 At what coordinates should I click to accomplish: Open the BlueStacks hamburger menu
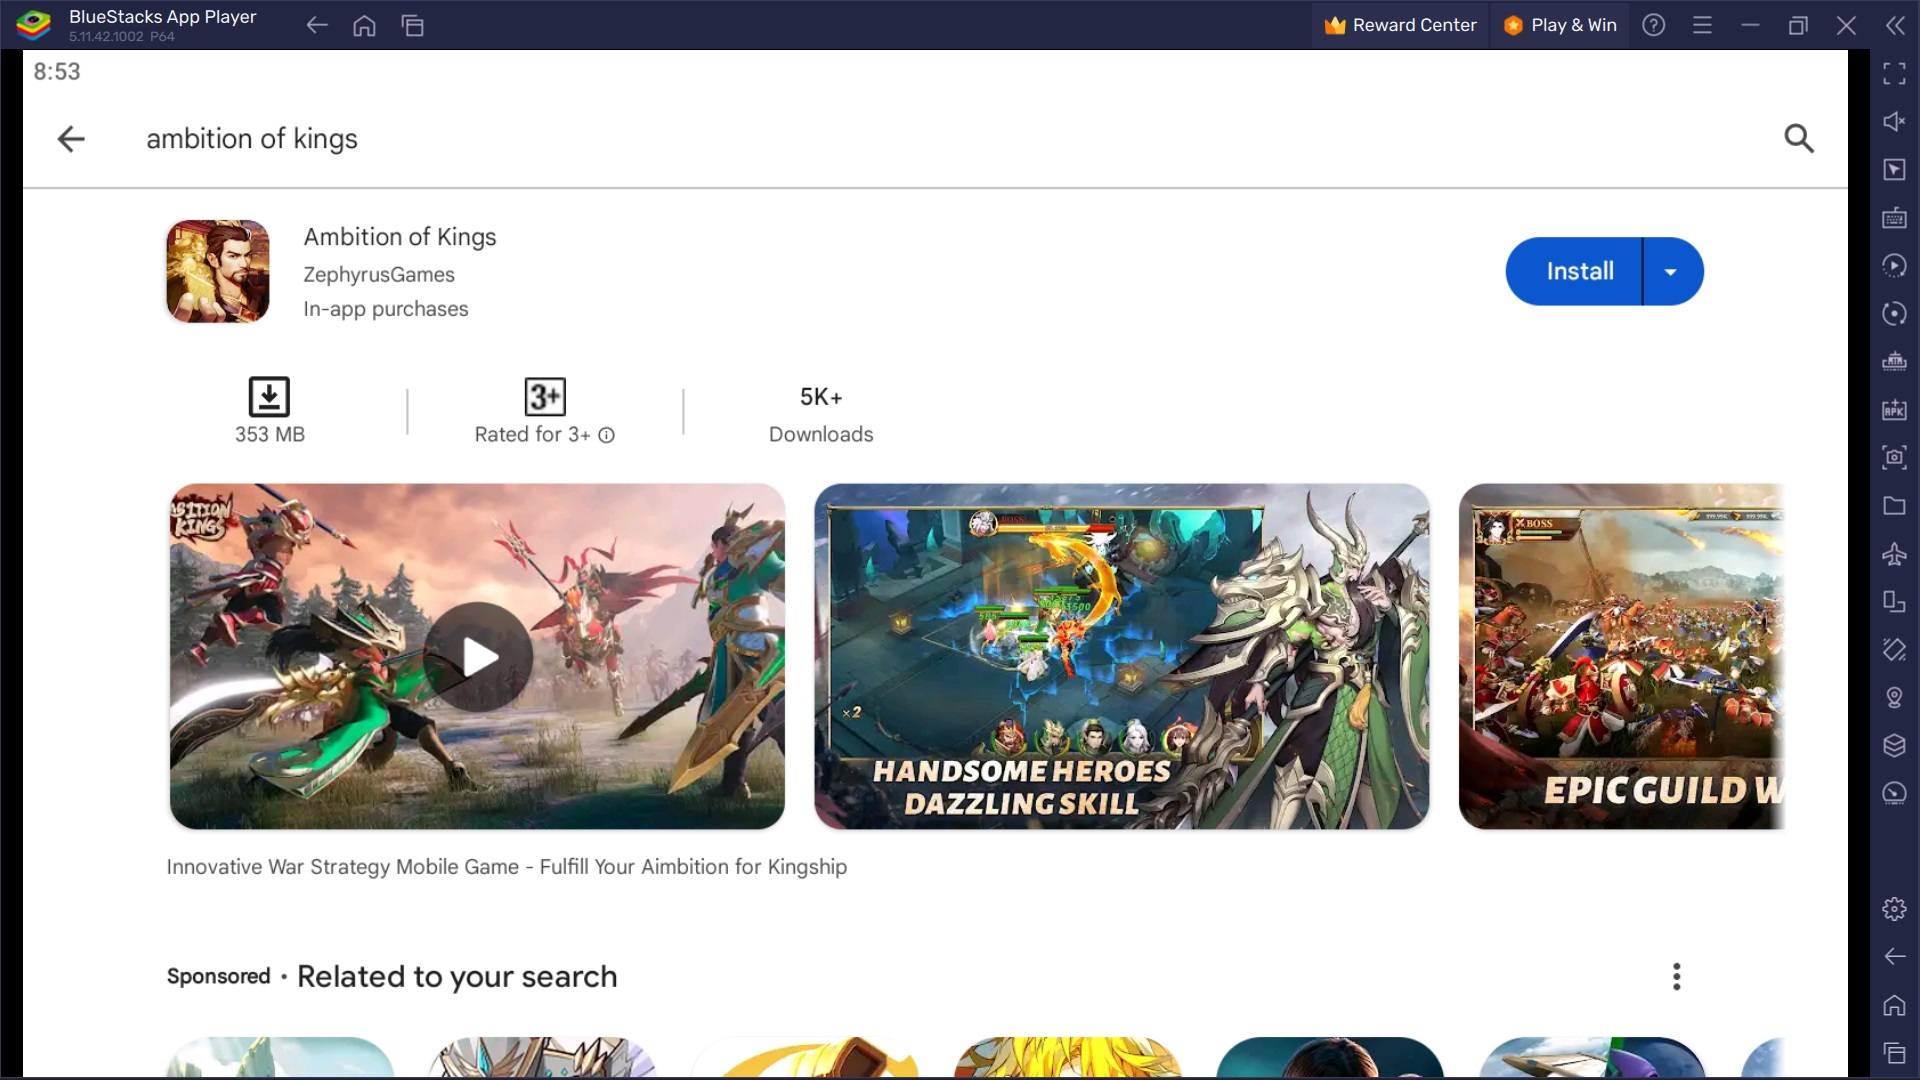point(1702,25)
